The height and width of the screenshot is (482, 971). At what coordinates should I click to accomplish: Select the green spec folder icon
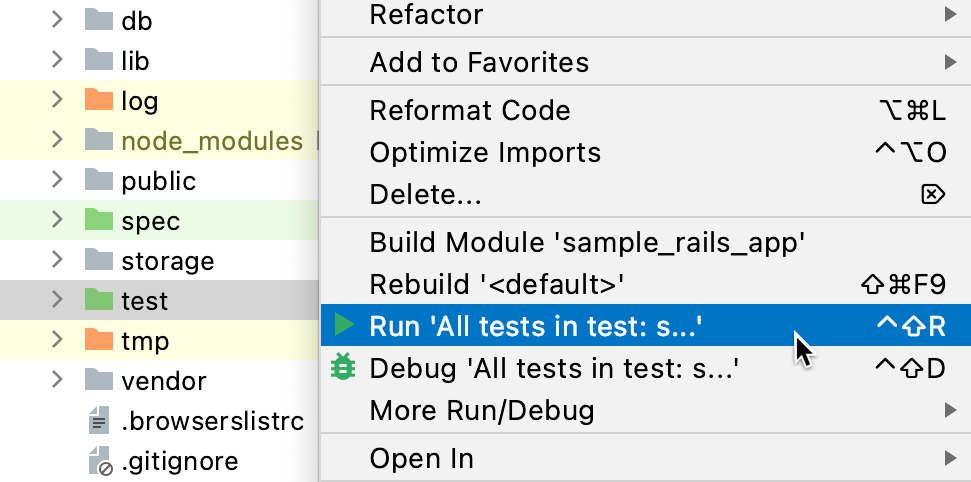pyautogui.click(x=98, y=221)
